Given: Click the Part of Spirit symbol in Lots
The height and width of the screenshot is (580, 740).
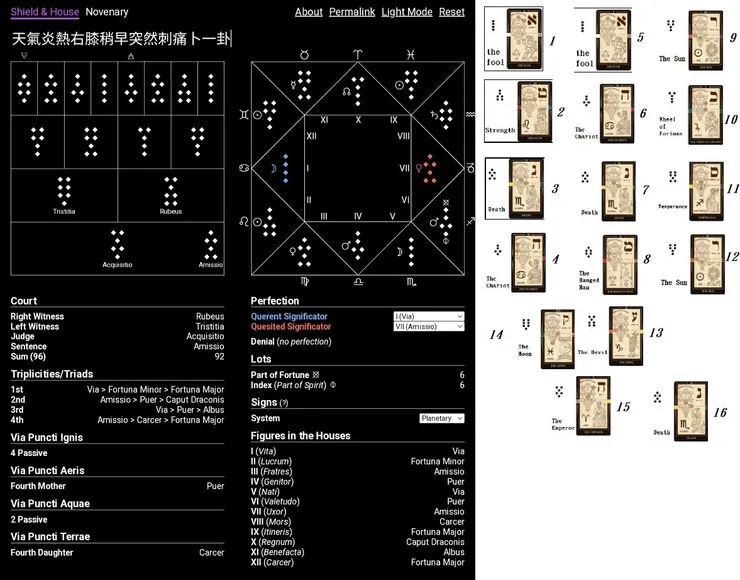Looking at the screenshot, I should (x=333, y=385).
